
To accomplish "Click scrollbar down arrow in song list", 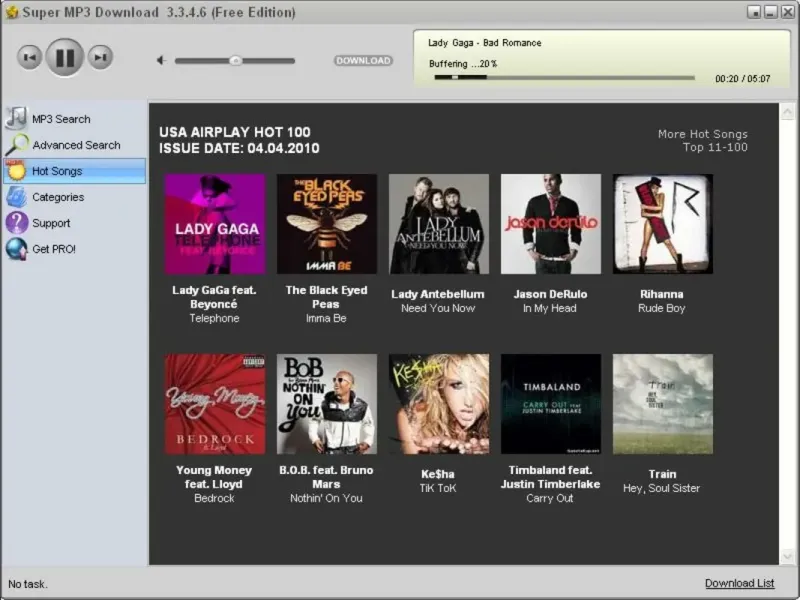I will (x=787, y=556).
